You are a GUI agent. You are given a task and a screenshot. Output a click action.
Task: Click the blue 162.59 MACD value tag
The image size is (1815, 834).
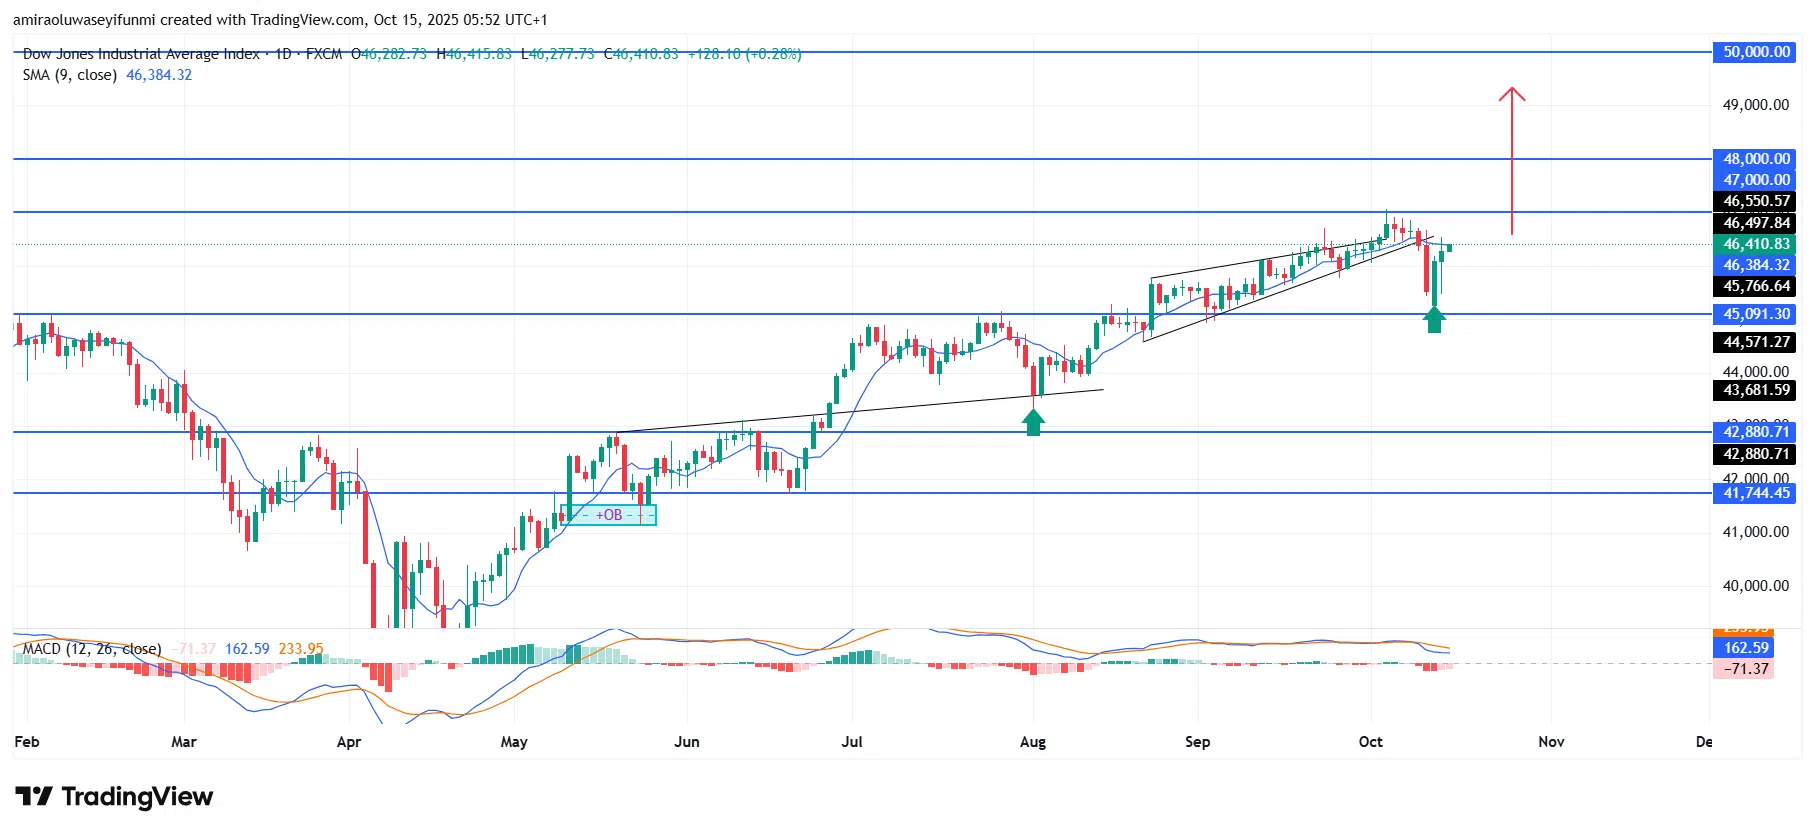(x=1744, y=648)
